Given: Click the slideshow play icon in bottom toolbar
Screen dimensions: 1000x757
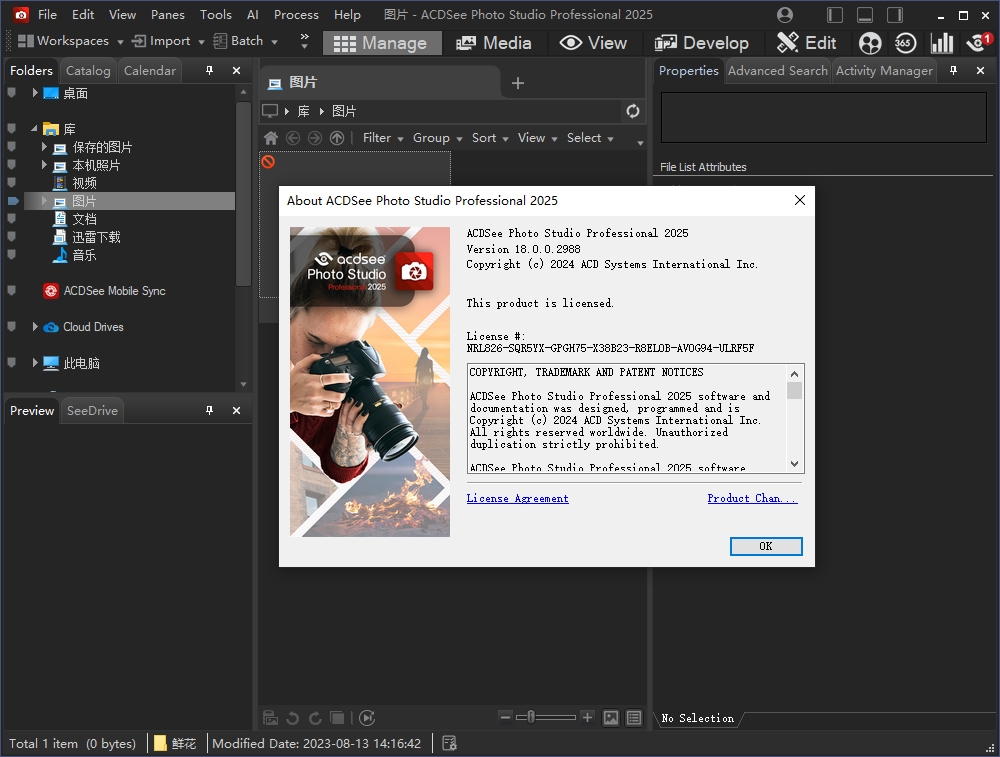Looking at the screenshot, I should click(x=367, y=718).
